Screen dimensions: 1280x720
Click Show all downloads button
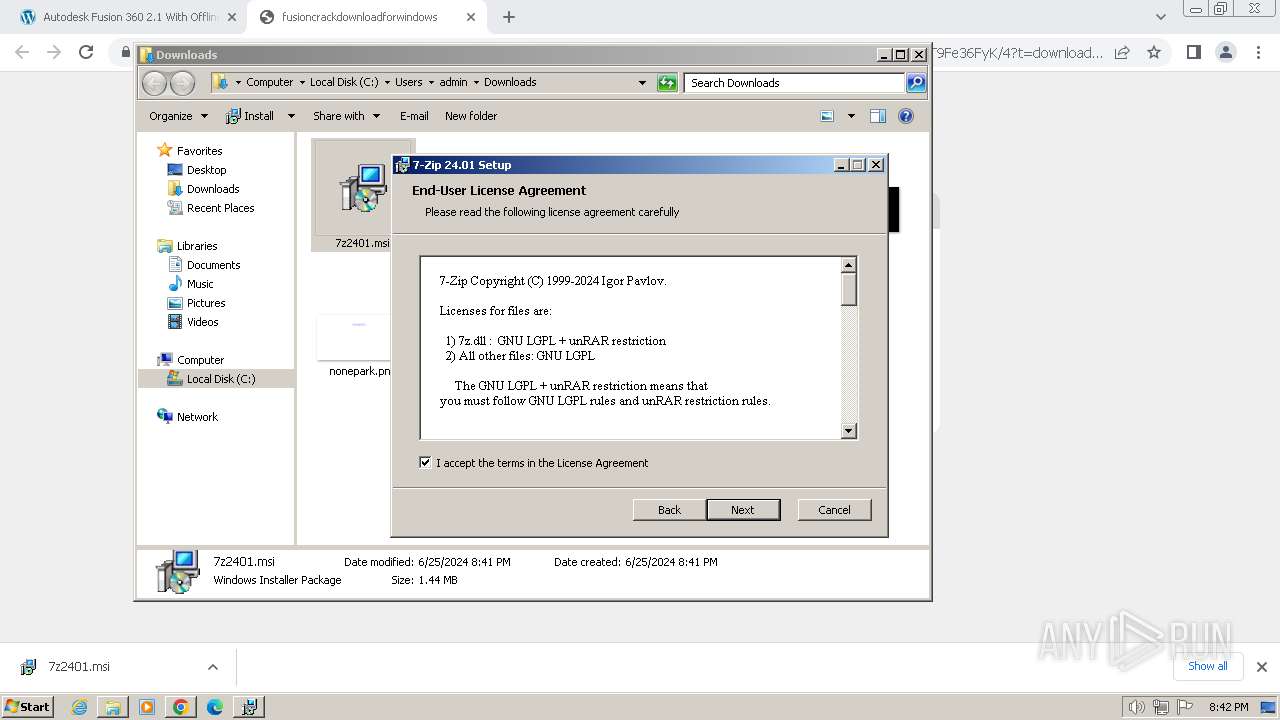[x=1207, y=666]
